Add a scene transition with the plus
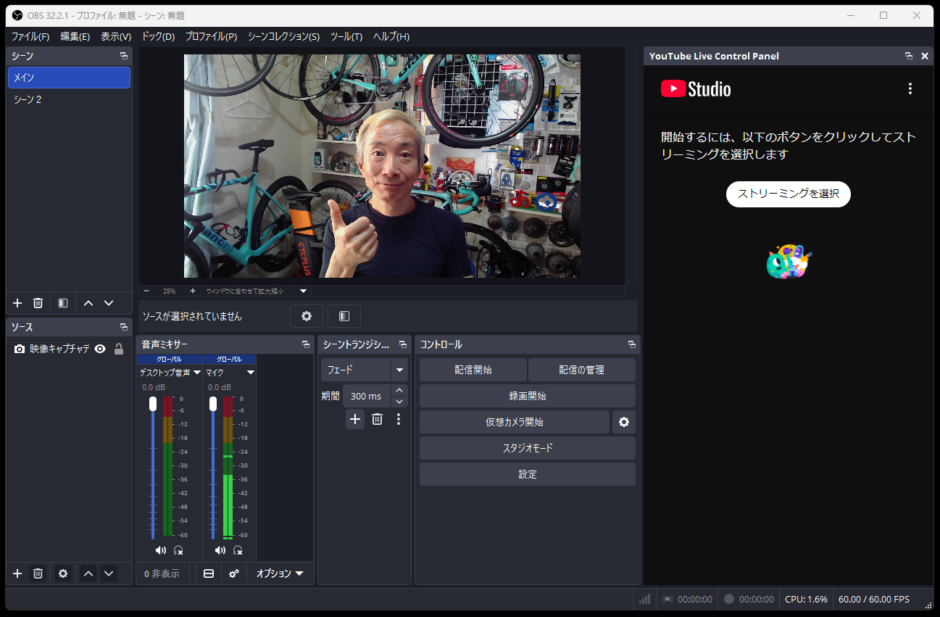 (x=355, y=419)
